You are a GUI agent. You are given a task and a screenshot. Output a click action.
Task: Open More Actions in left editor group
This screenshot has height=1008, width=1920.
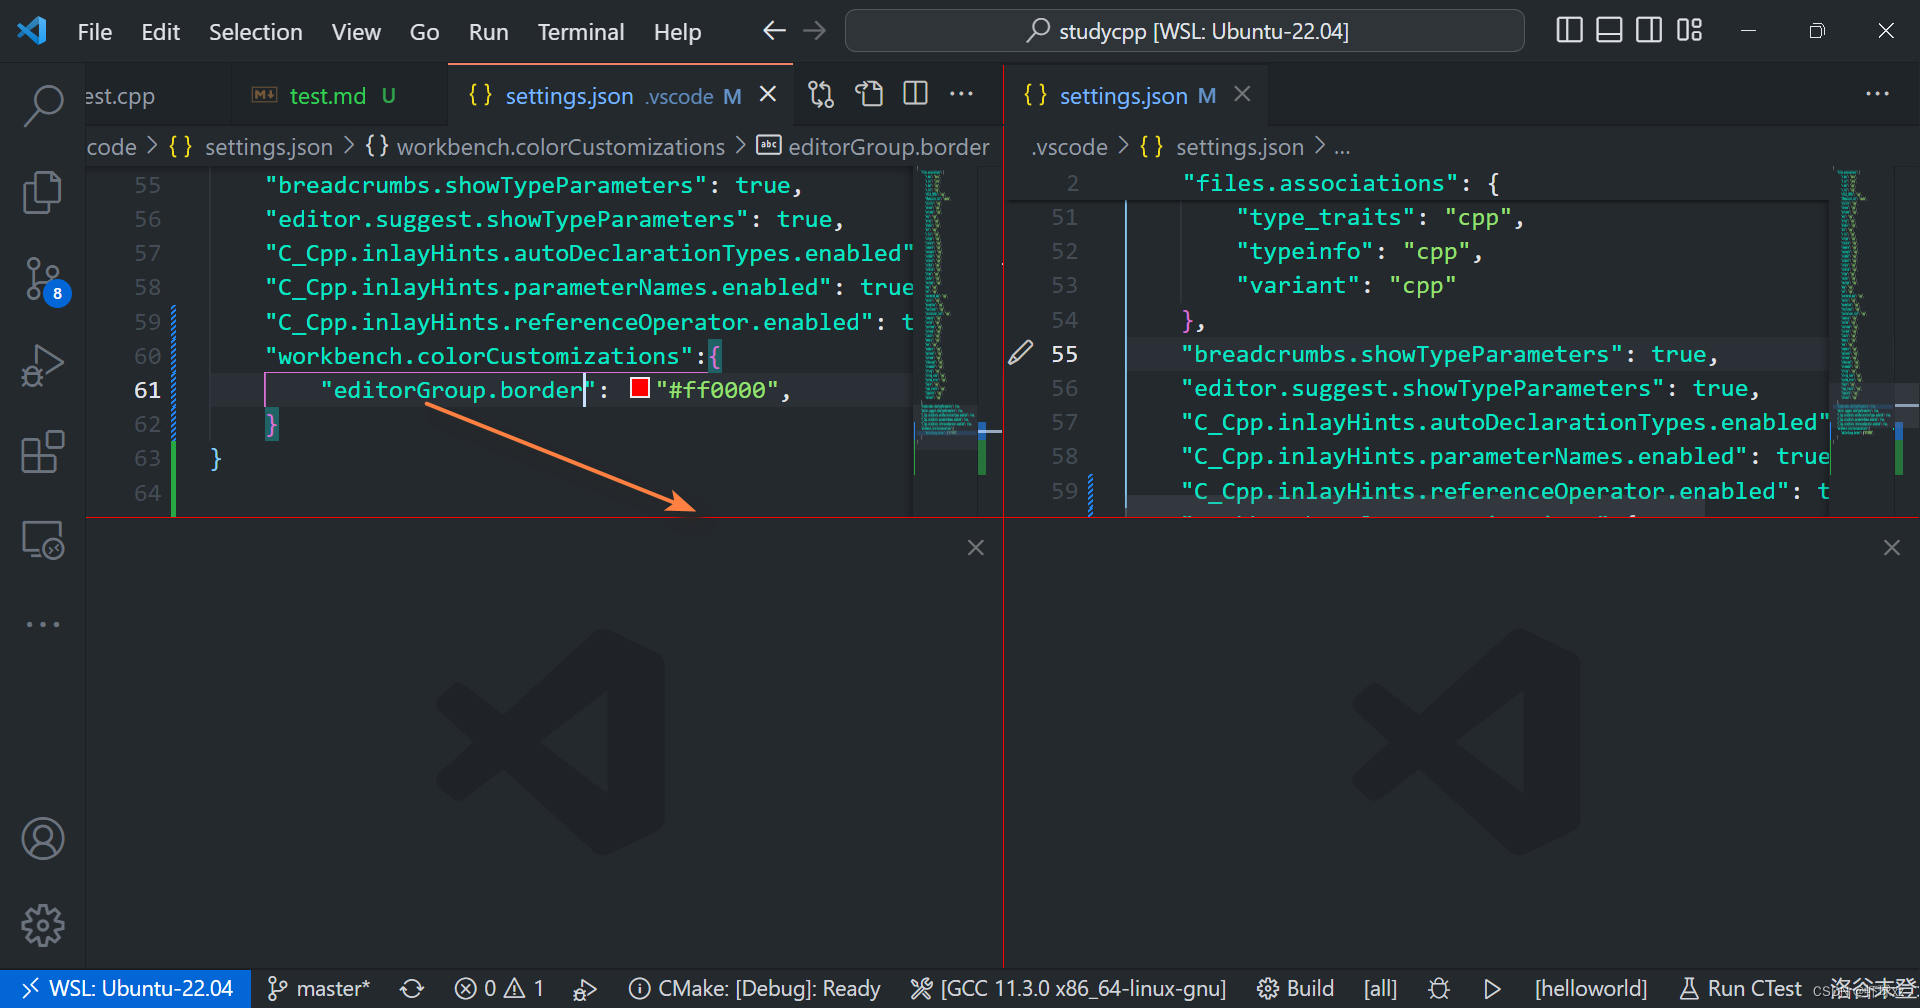tap(961, 94)
